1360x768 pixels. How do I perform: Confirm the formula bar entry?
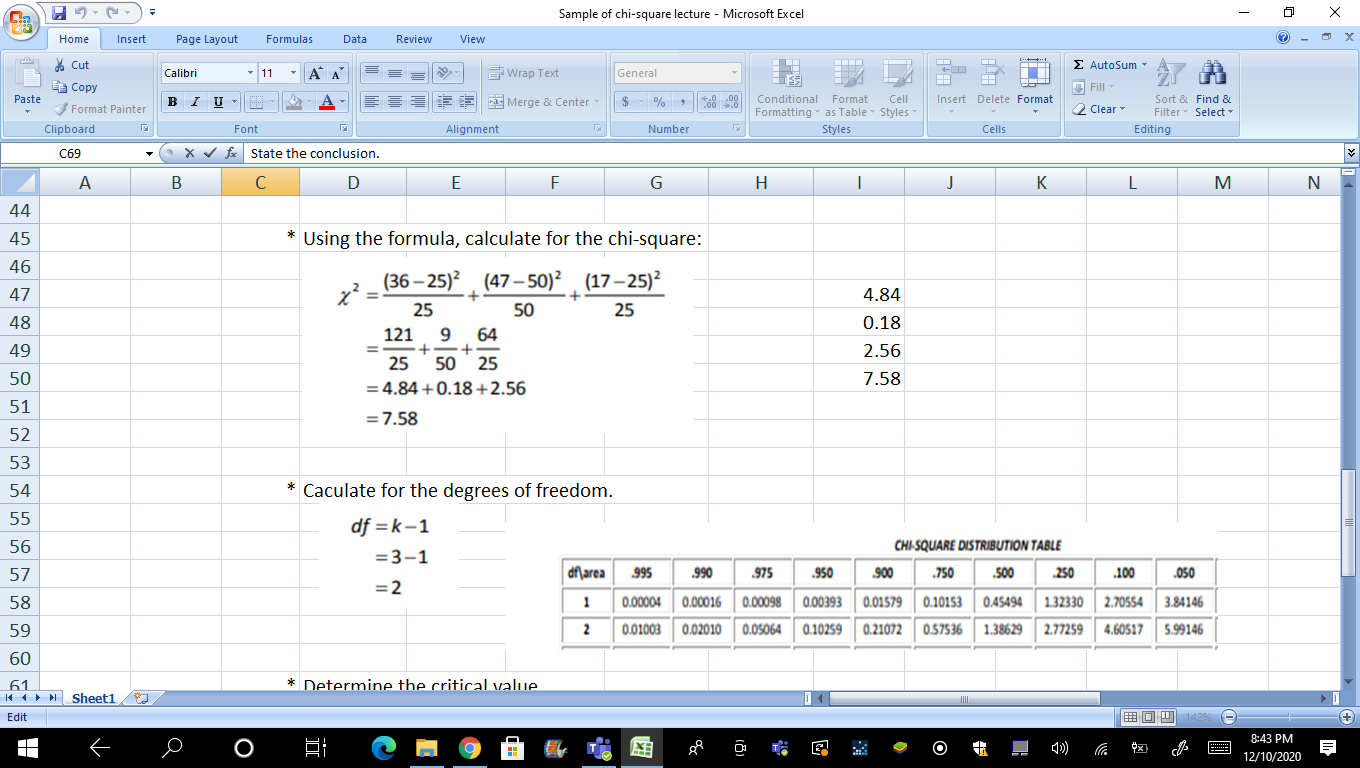click(x=210, y=153)
